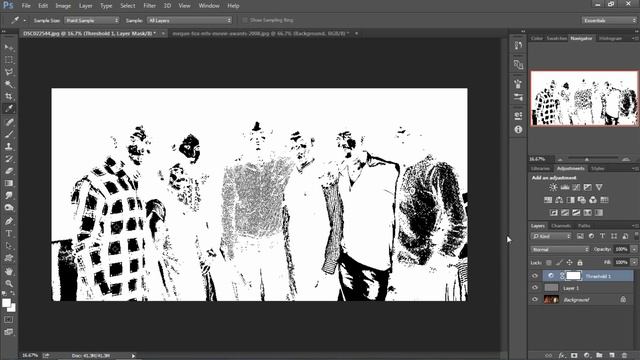The width and height of the screenshot is (640, 360).
Task: Open the Normal blend mode dropdown
Action: pos(560,249)
